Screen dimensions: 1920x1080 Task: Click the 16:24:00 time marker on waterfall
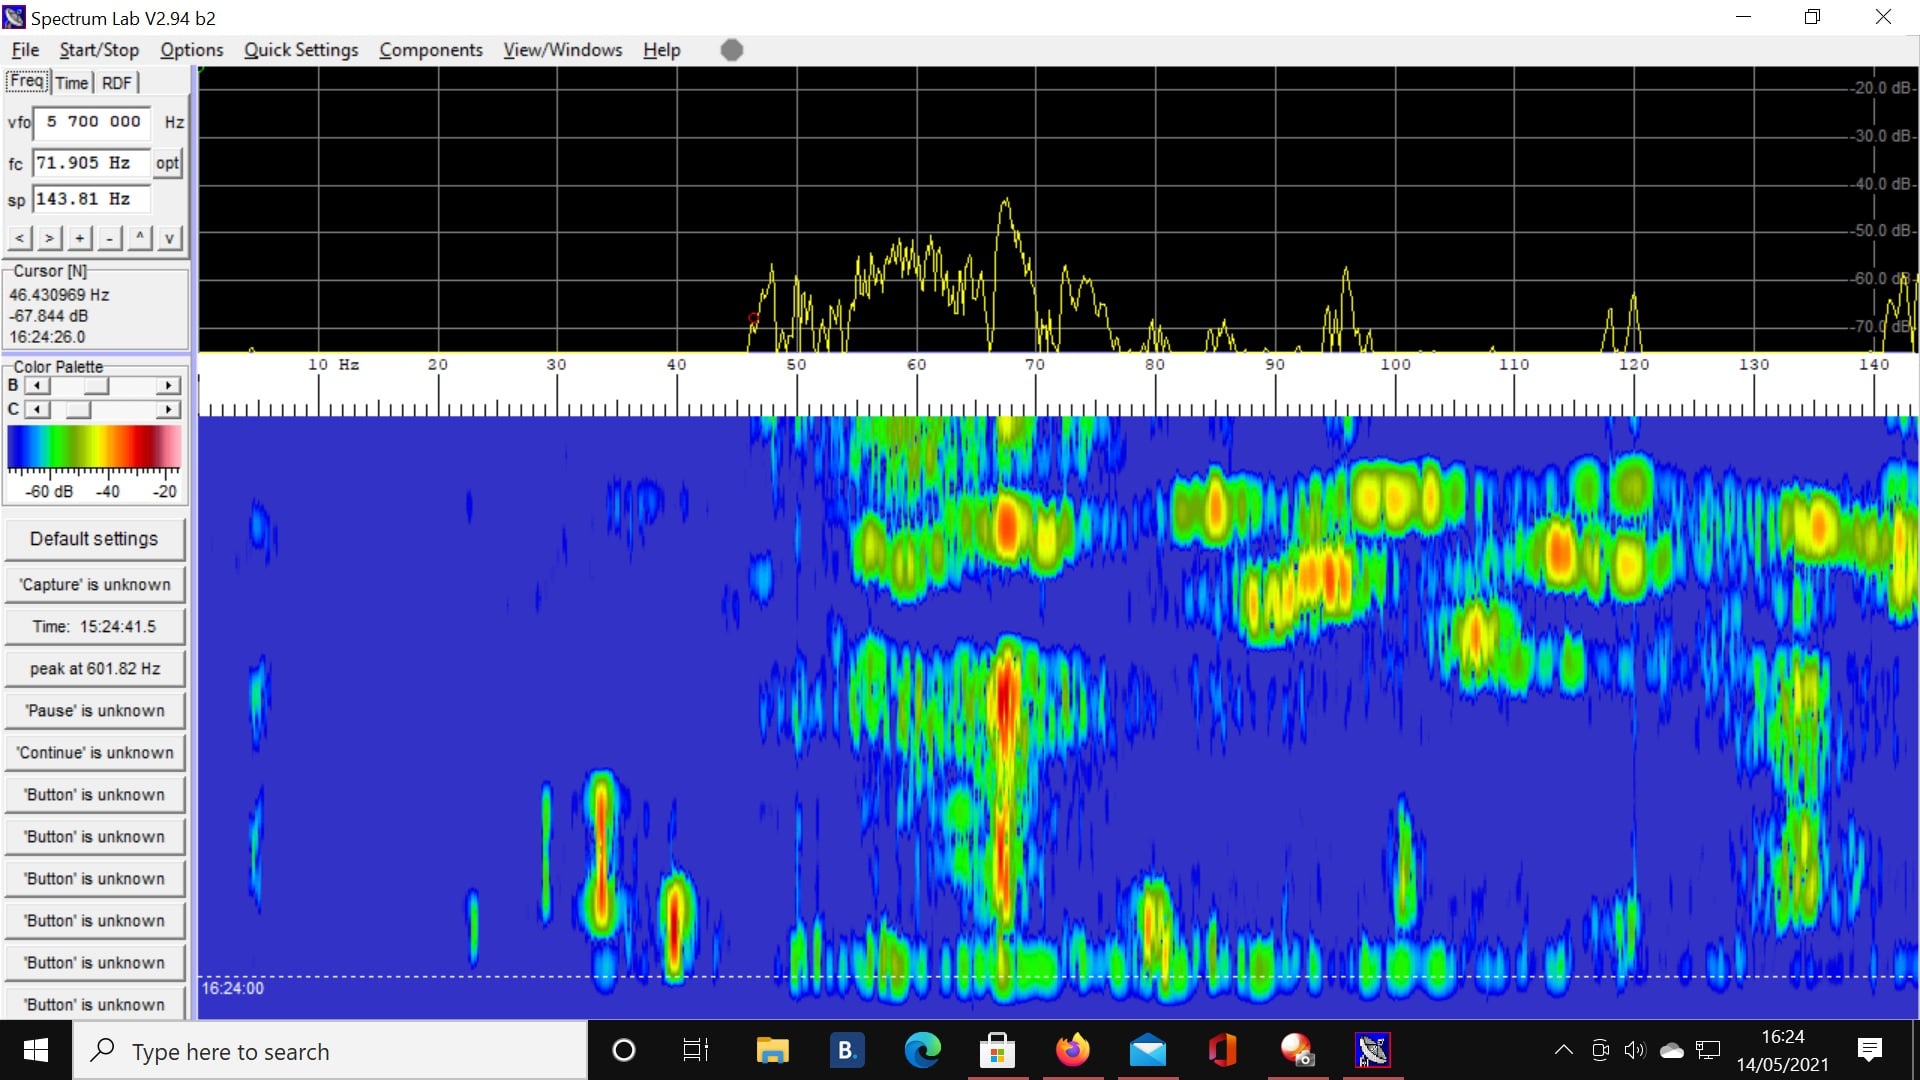pos(233,988)
